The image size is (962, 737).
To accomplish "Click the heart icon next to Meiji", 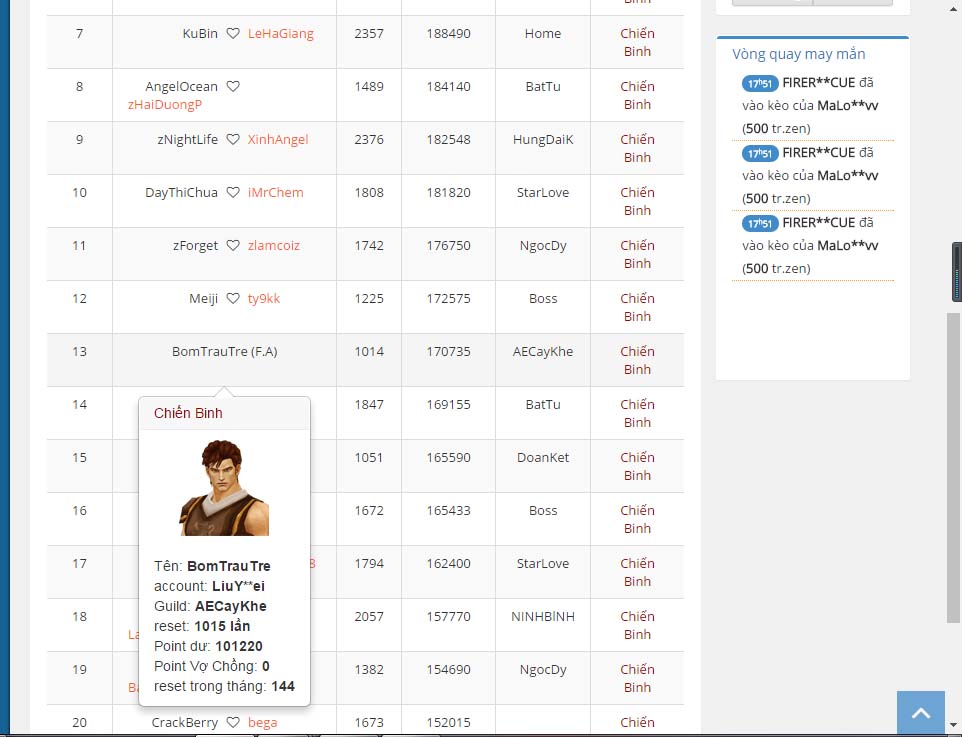I will coord(233,299).
